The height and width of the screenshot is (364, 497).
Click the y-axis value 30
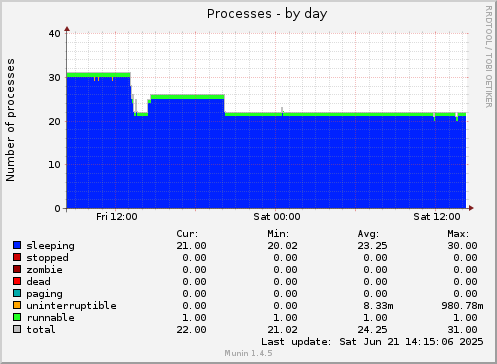click(54, 78)
